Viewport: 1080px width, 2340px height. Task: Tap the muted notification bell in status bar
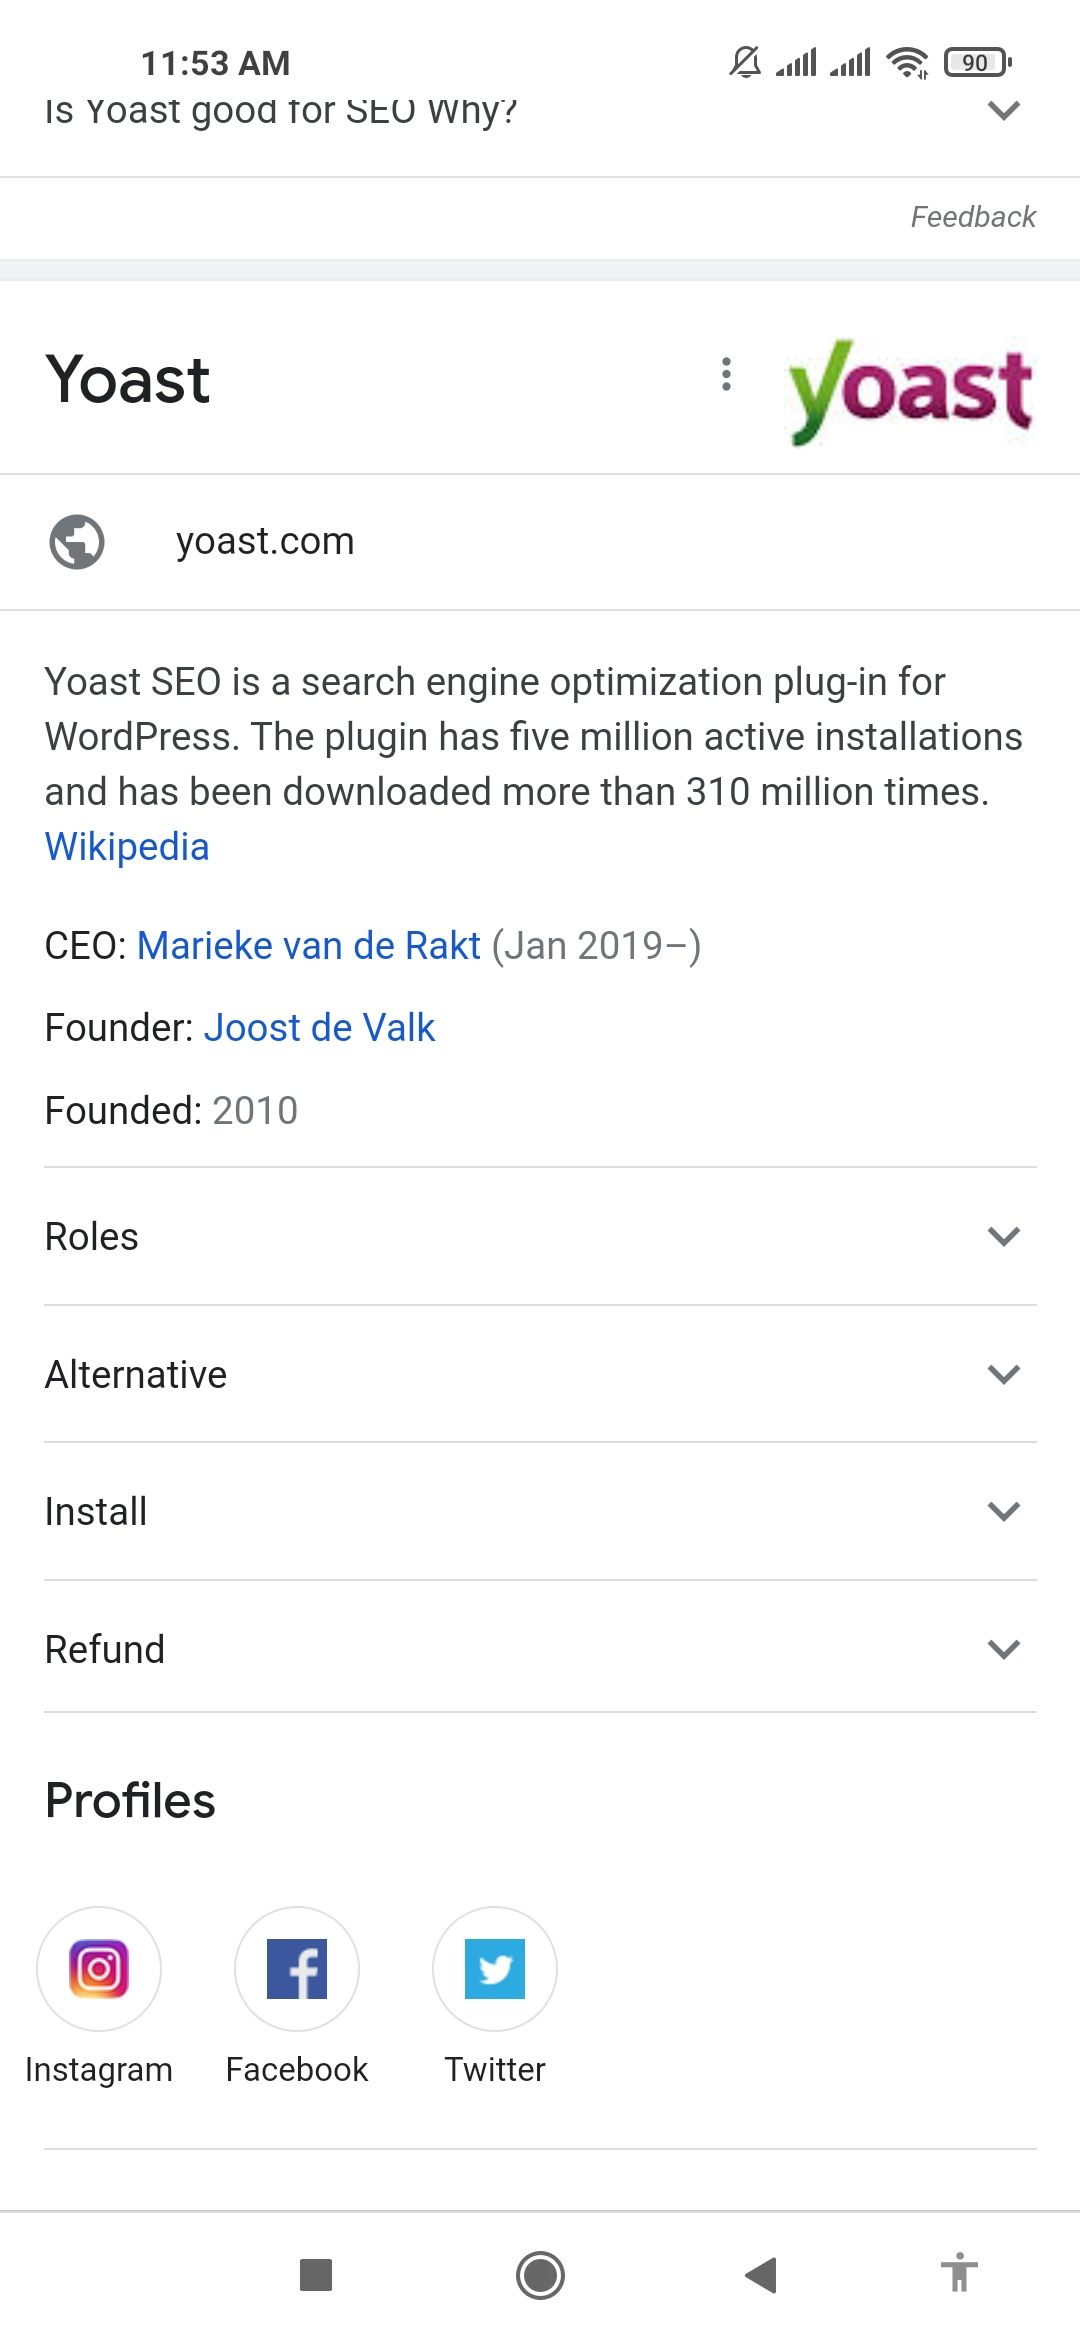(744, 62)
